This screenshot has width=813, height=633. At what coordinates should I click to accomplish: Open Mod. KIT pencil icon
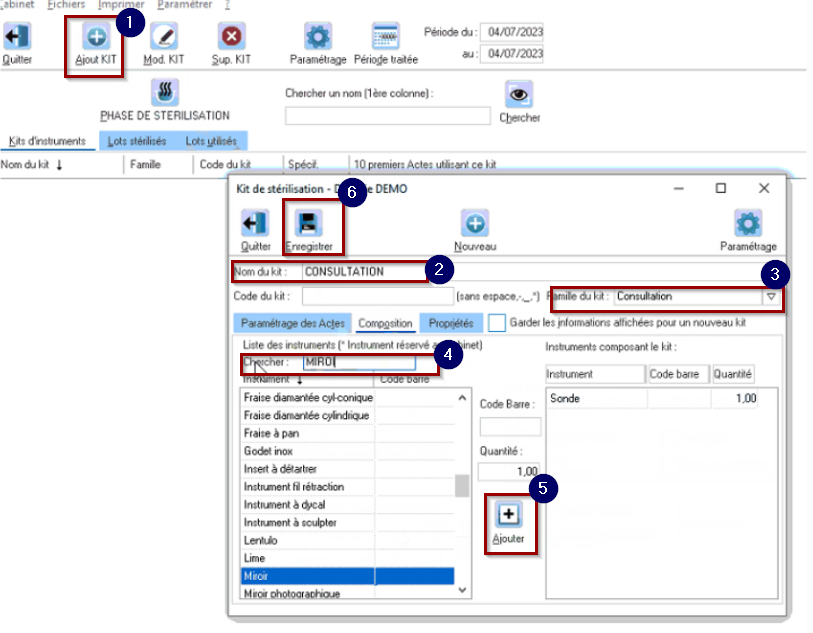tap(164, 37)
